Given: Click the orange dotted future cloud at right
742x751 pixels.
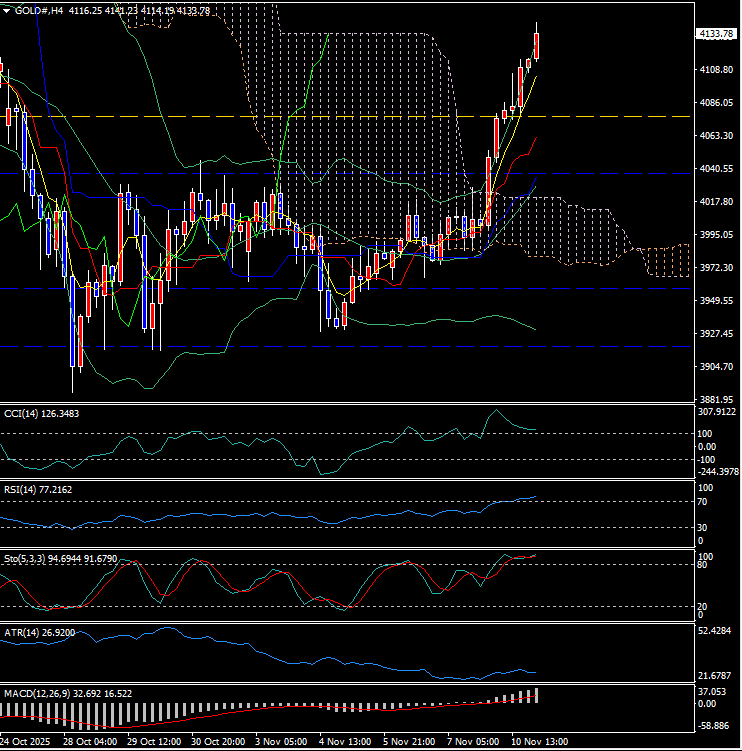Looking at the screenshot, I should coord(667,261).
